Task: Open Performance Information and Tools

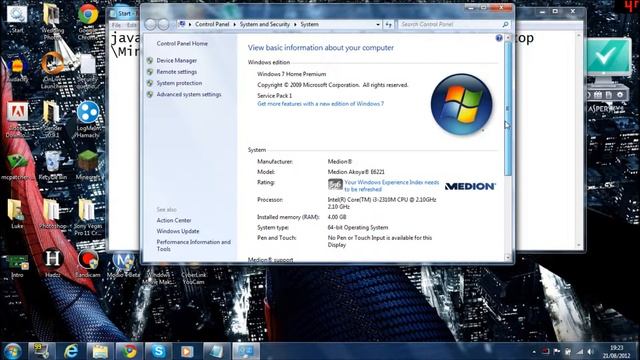Action: 193,245
